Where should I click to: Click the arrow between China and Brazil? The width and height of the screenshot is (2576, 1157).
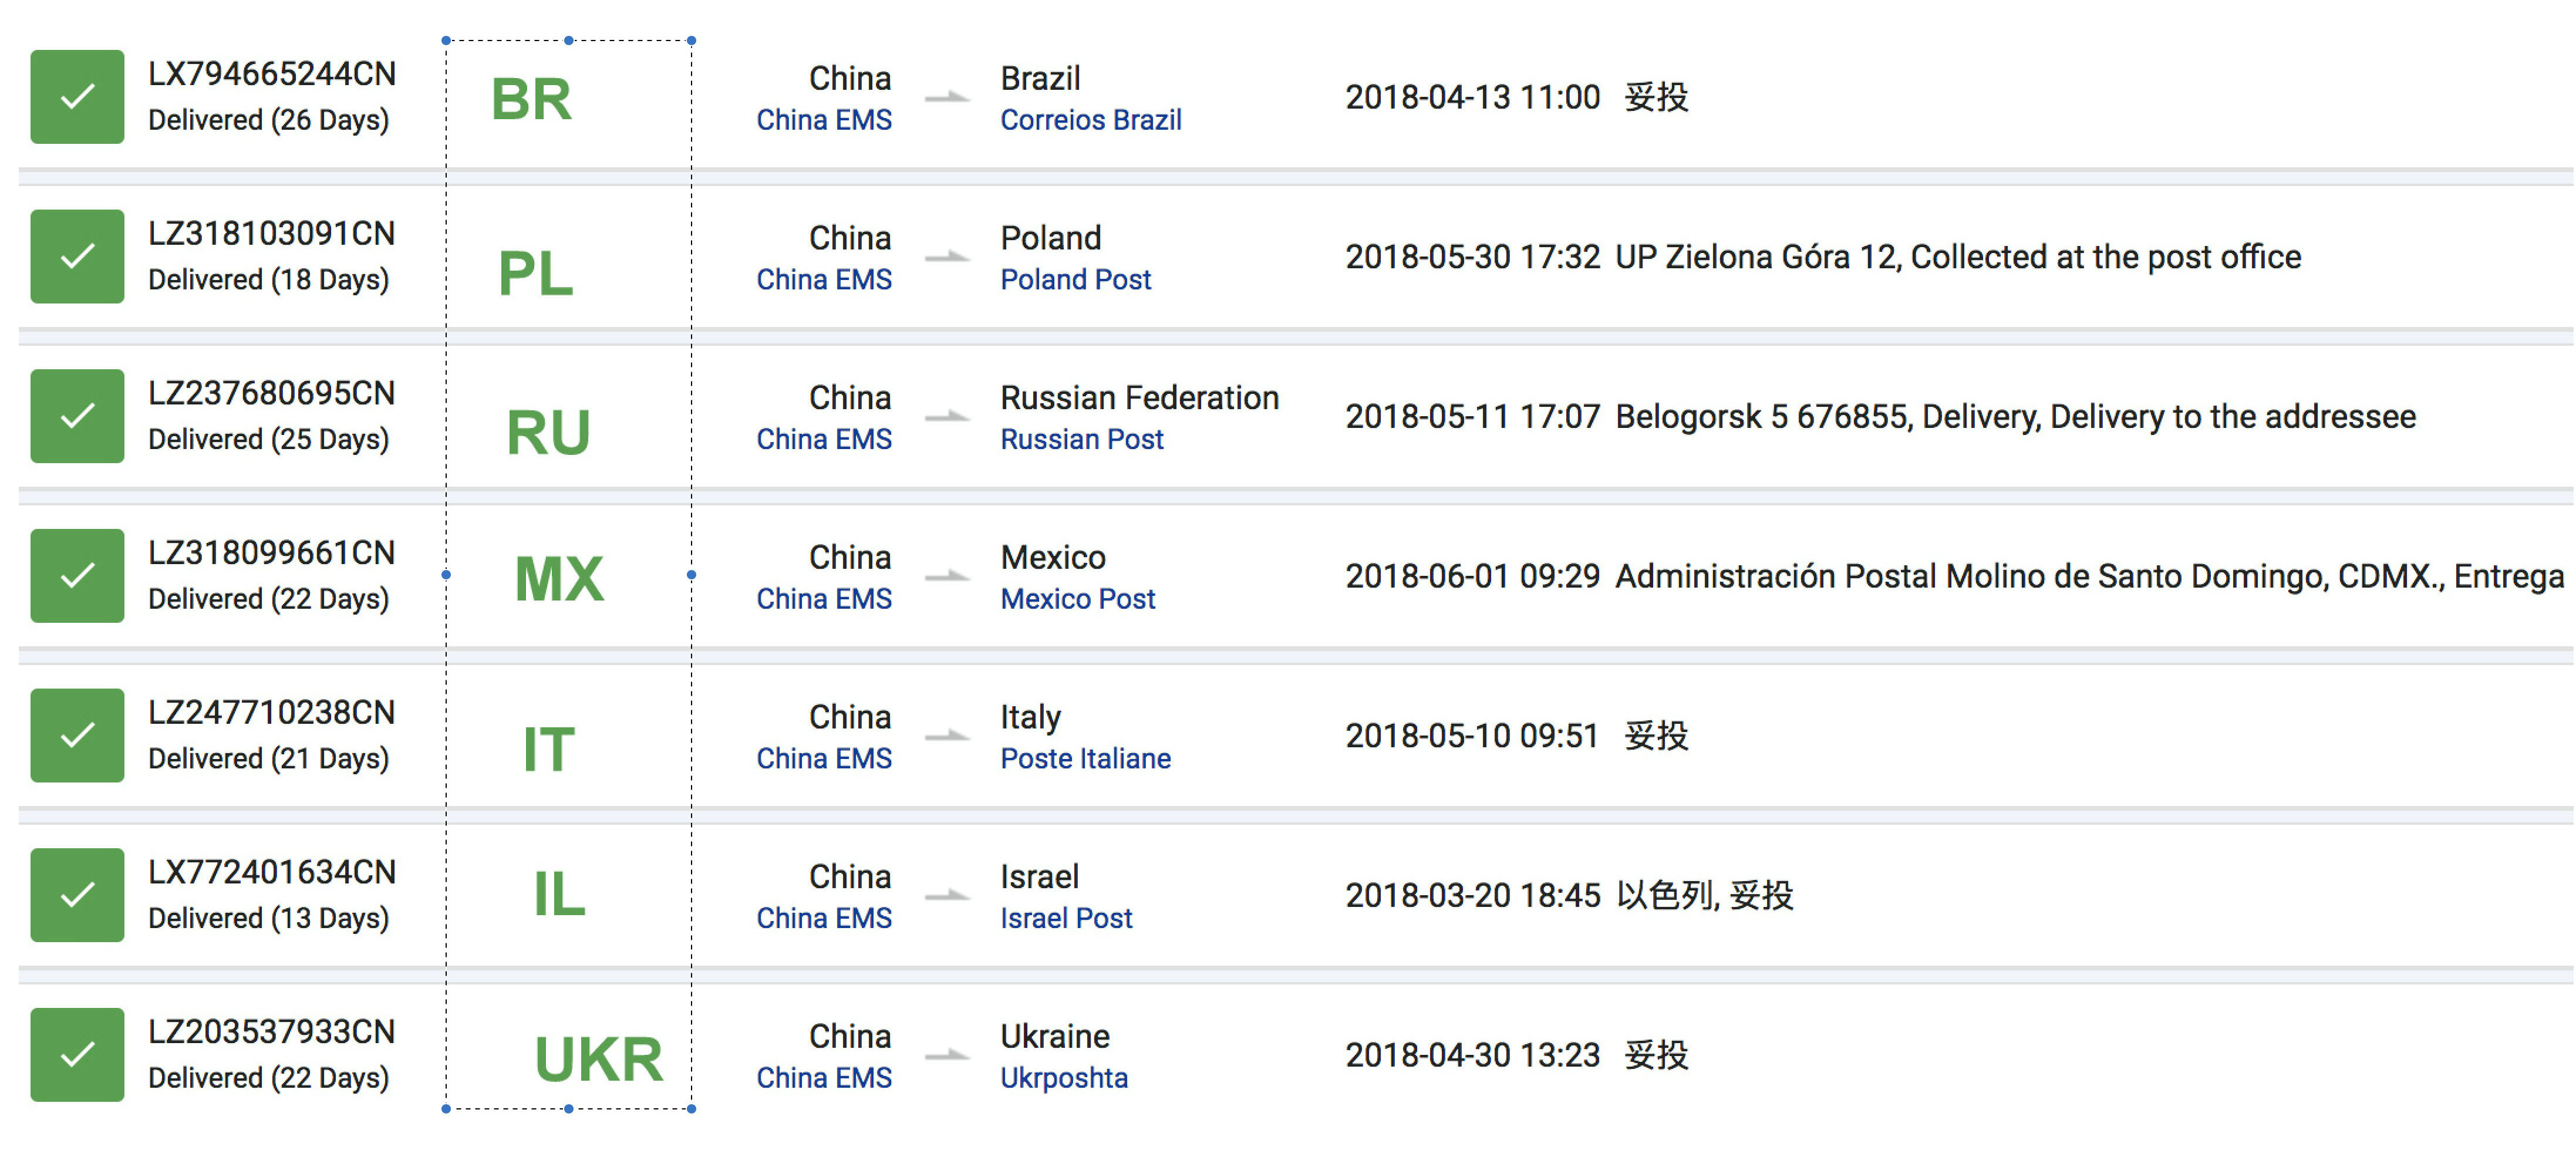pos(946,97)
